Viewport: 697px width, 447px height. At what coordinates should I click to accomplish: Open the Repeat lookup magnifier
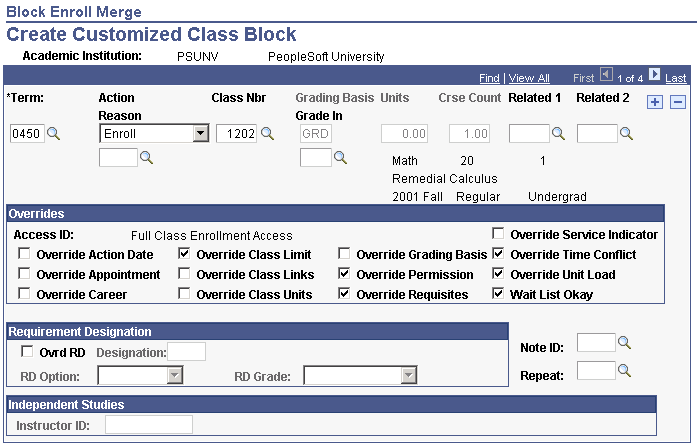coord(625,370)
